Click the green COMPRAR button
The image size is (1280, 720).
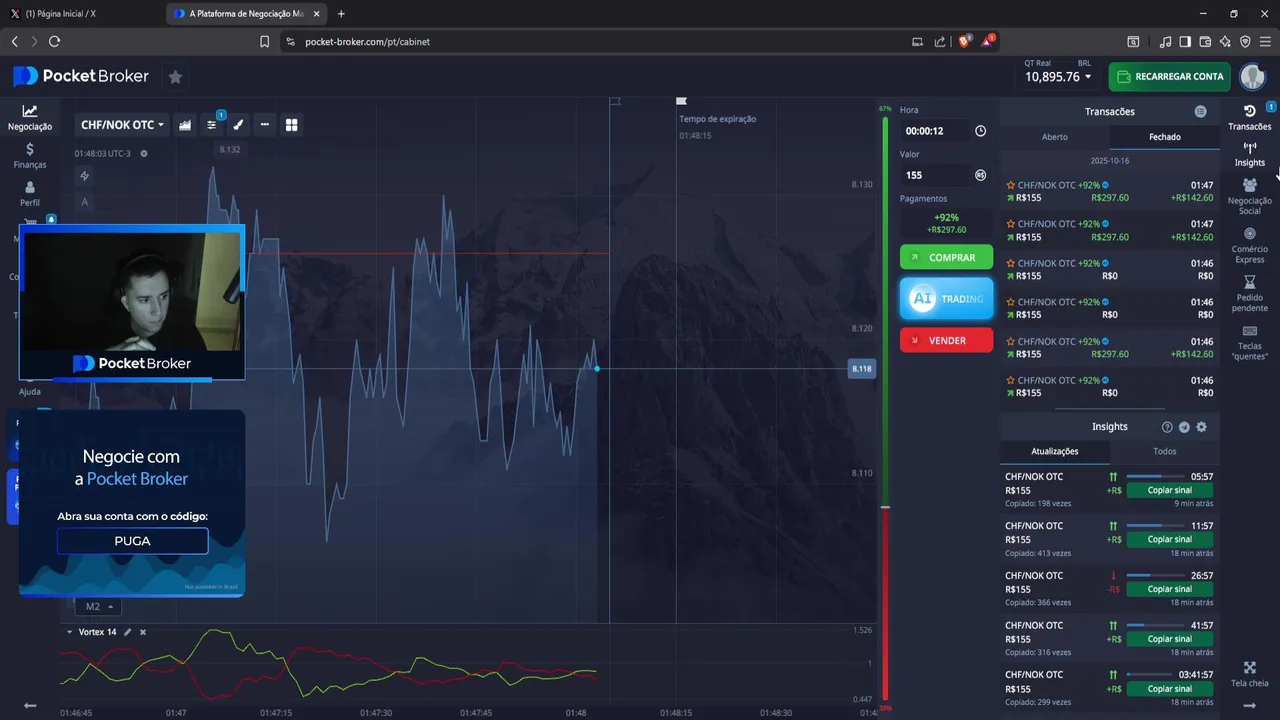point(946,258)
